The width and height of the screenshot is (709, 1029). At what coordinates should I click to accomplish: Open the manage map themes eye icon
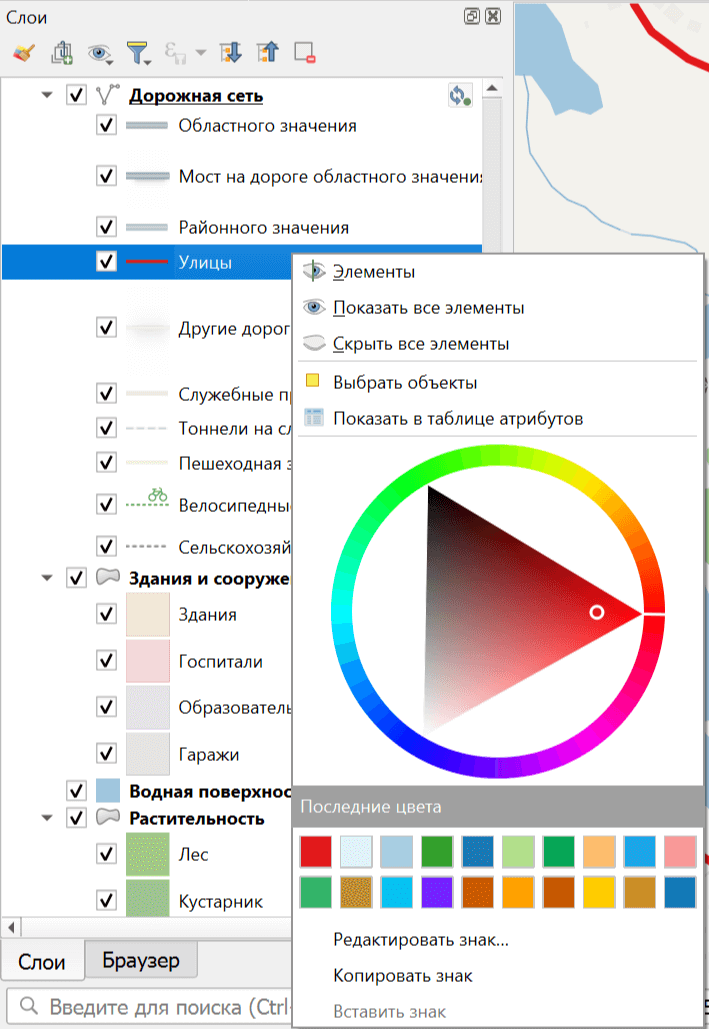100,52
